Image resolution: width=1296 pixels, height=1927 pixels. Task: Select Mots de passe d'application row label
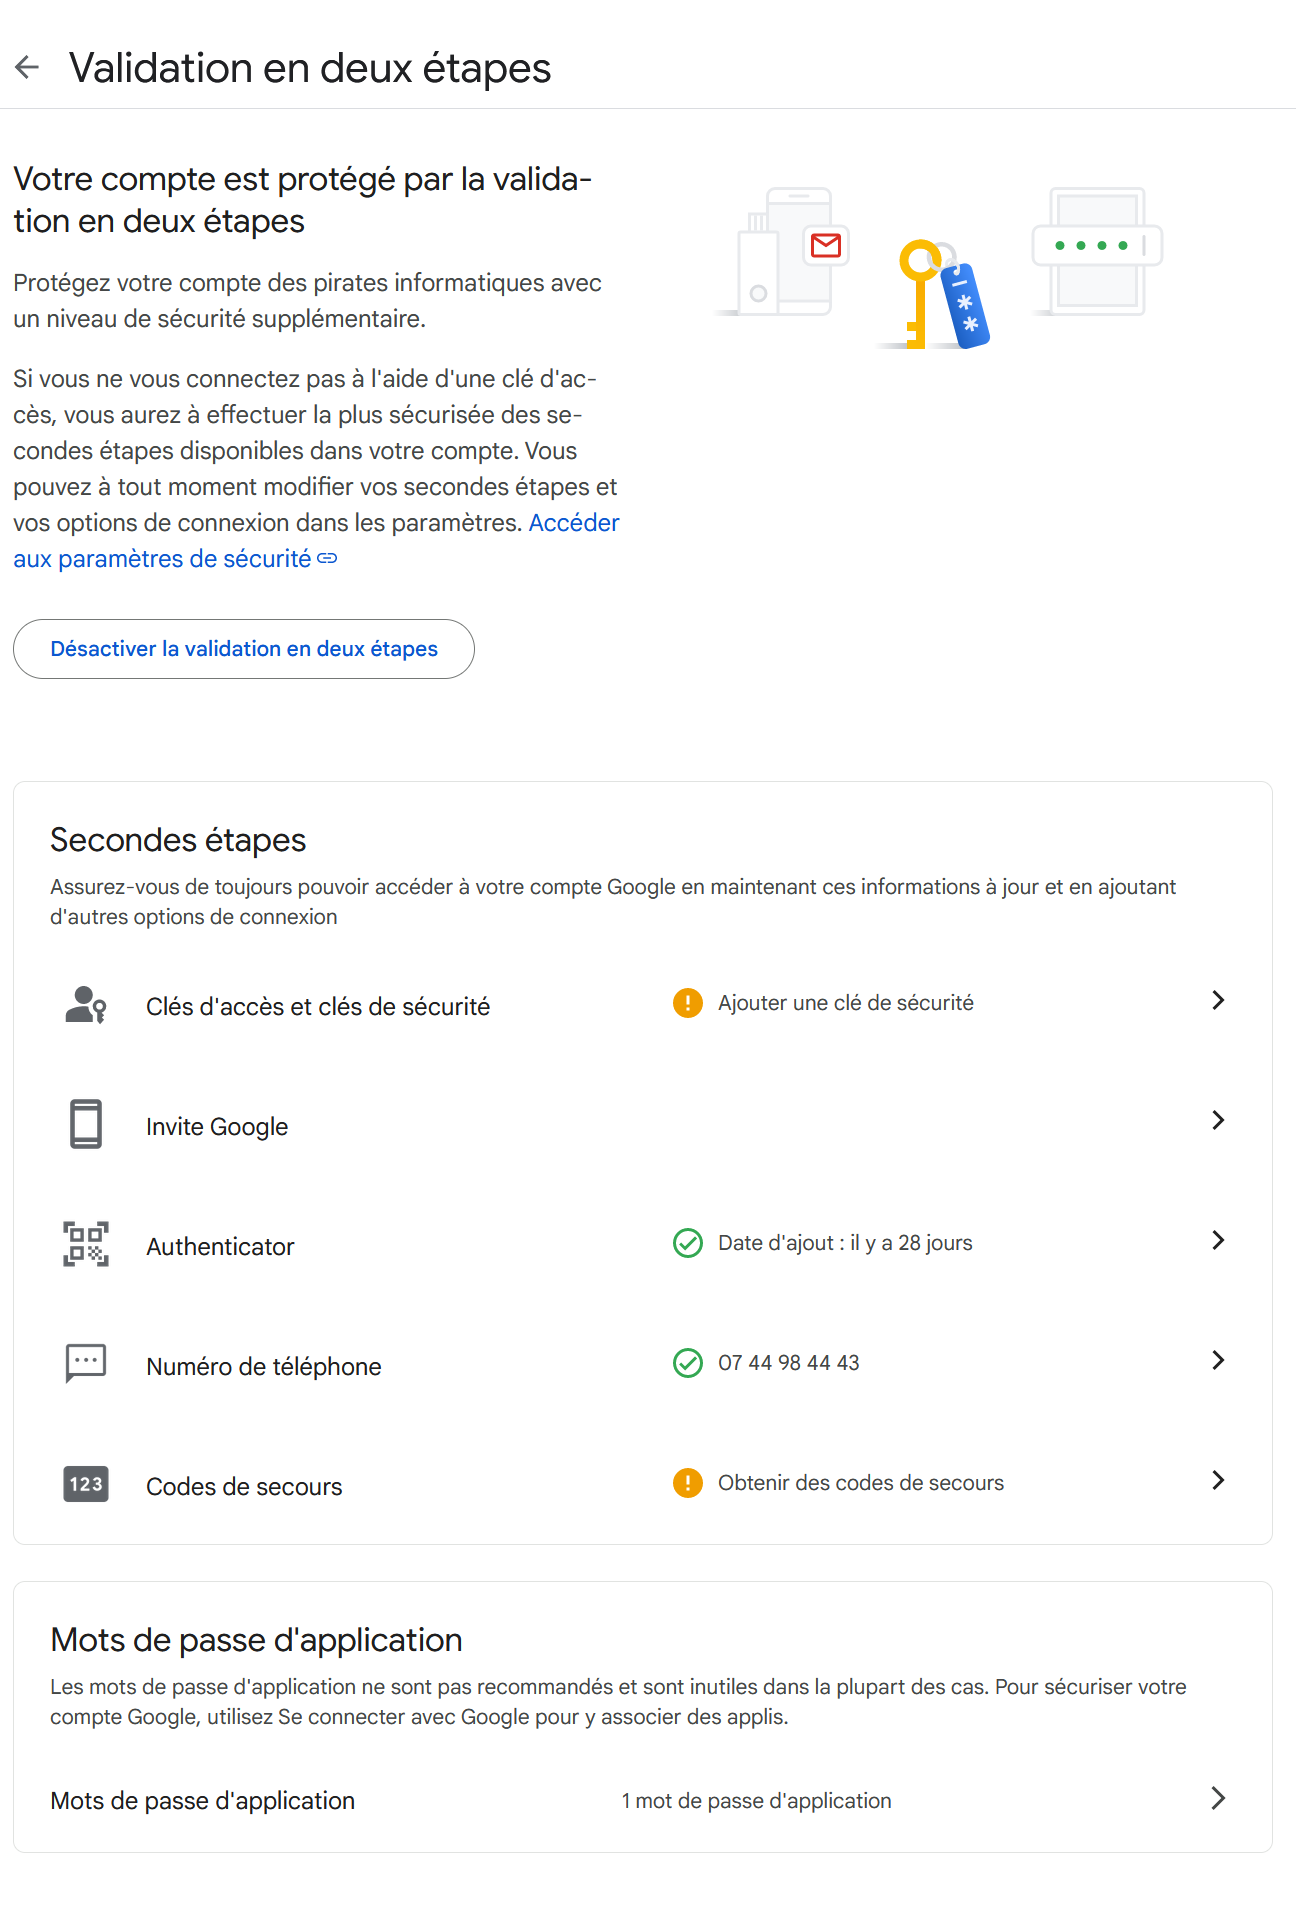point(203,1801)
